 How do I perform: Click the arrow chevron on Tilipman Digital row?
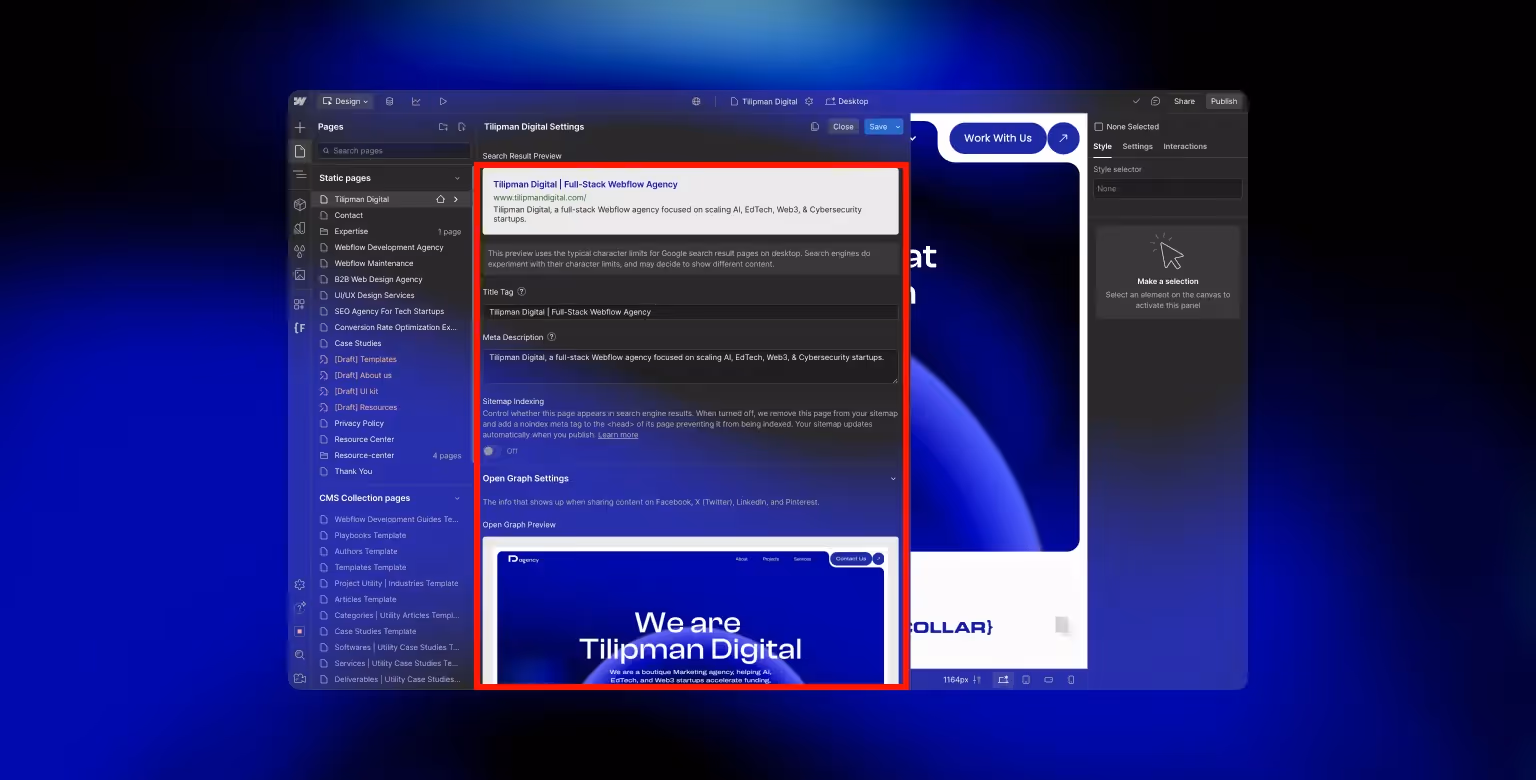[456, 199]
